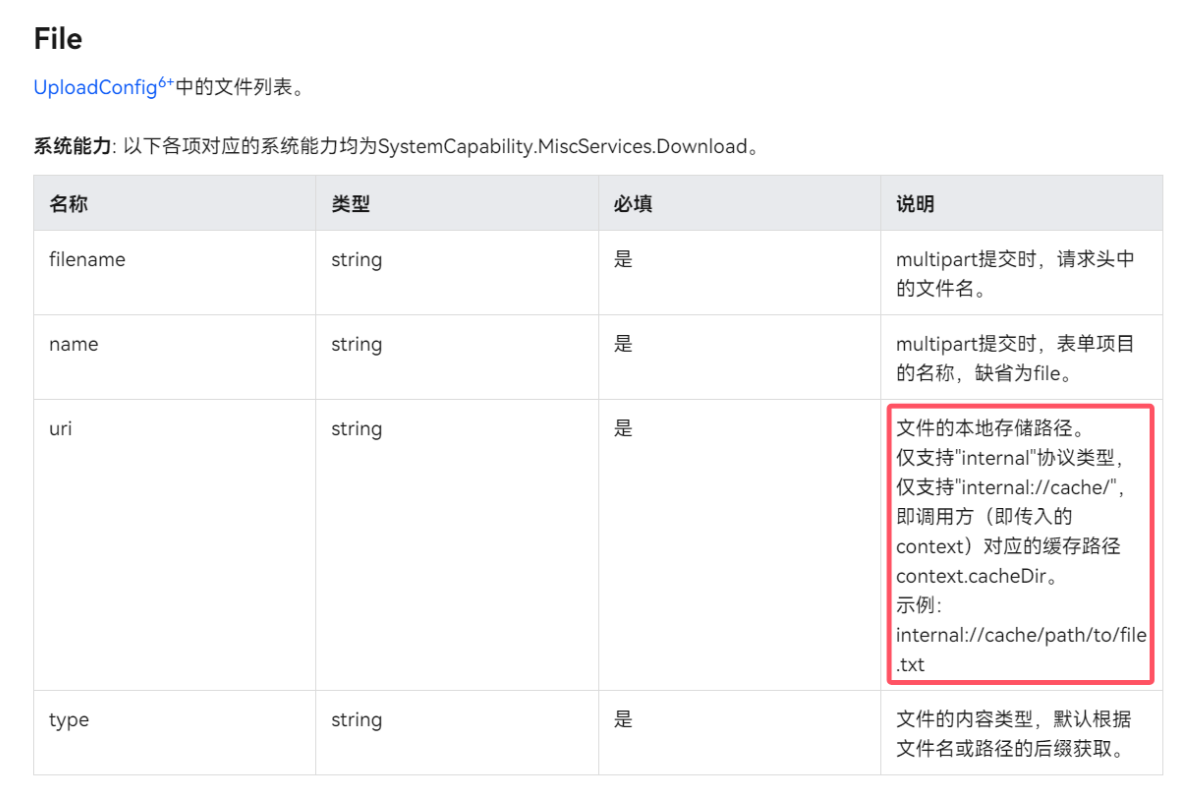Screen dimensions: 1177x788
Task: Click the File section heading
Action: pos(58,39)
